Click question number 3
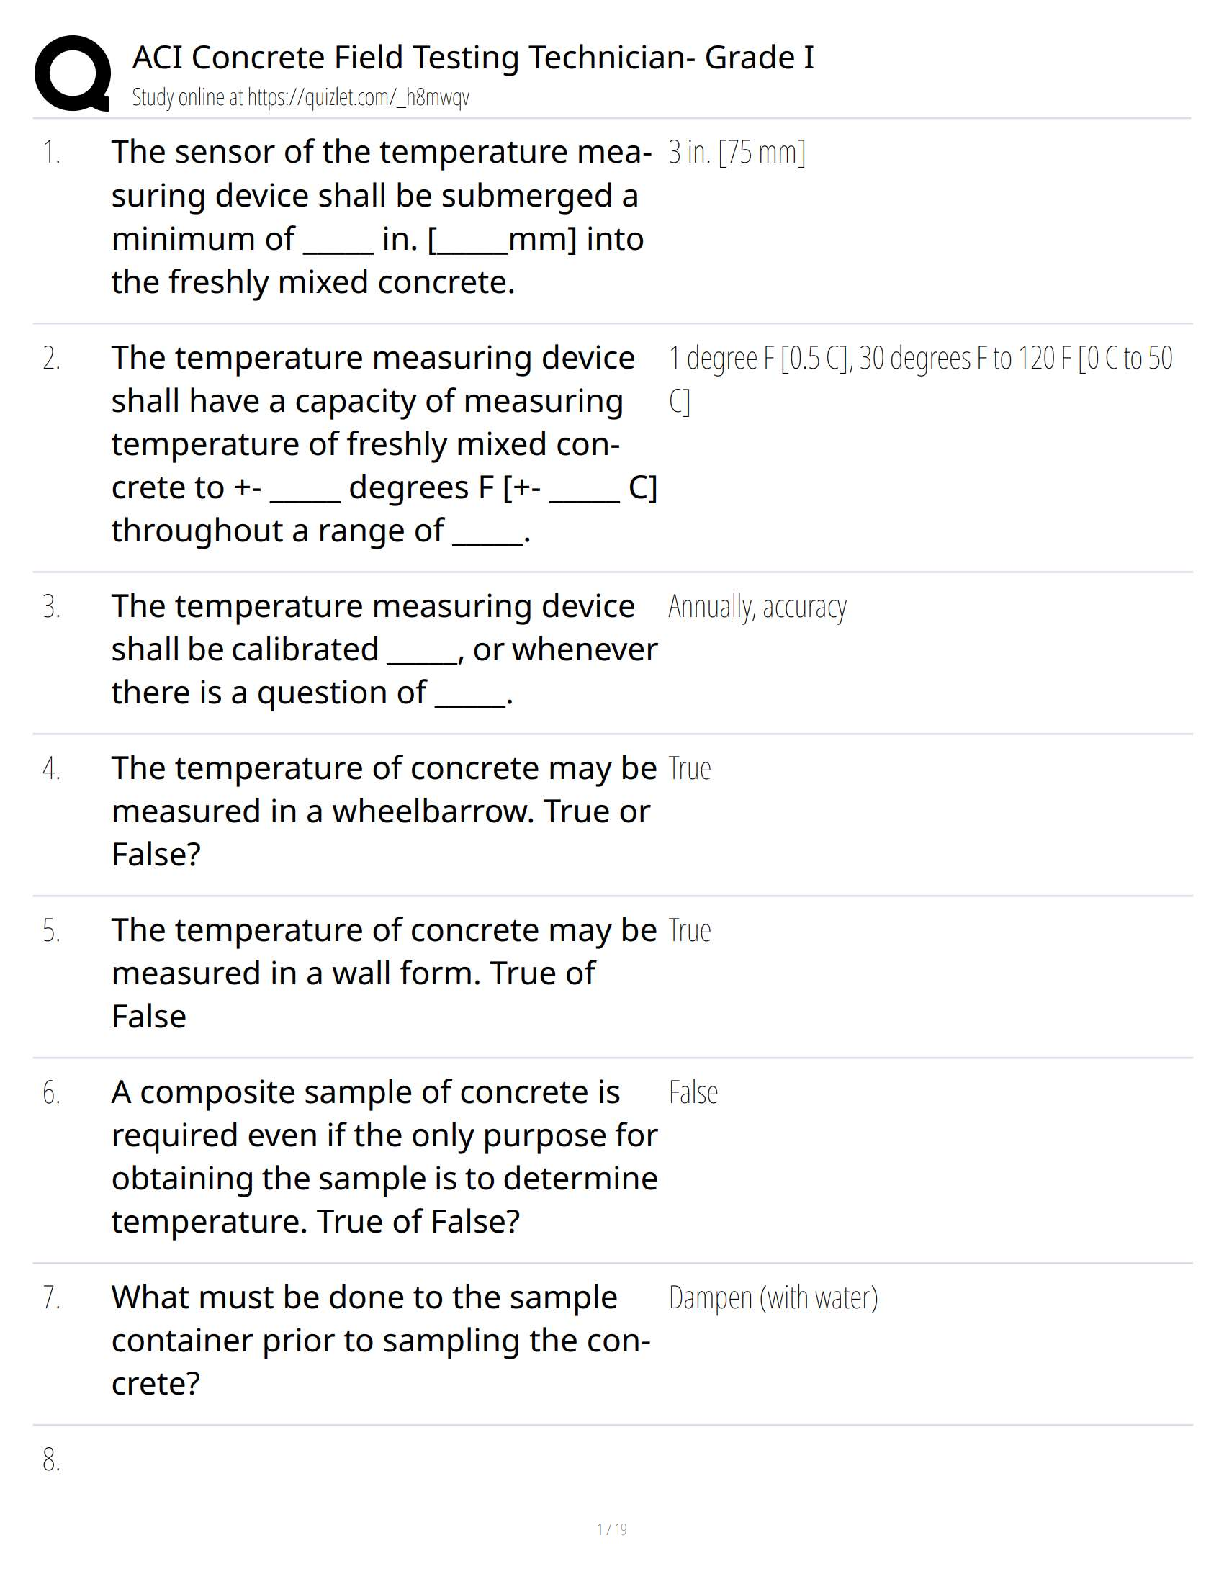This screenshot has height=1584, width=1224. tap(52, 607)
